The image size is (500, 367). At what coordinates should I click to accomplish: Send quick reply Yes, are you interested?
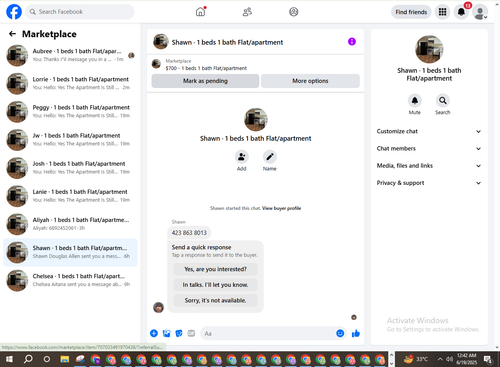tap(215, 269)
